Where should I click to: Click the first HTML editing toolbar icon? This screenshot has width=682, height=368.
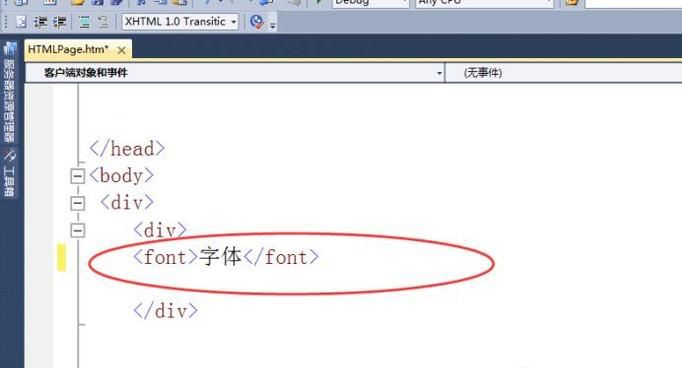[21, 22]
